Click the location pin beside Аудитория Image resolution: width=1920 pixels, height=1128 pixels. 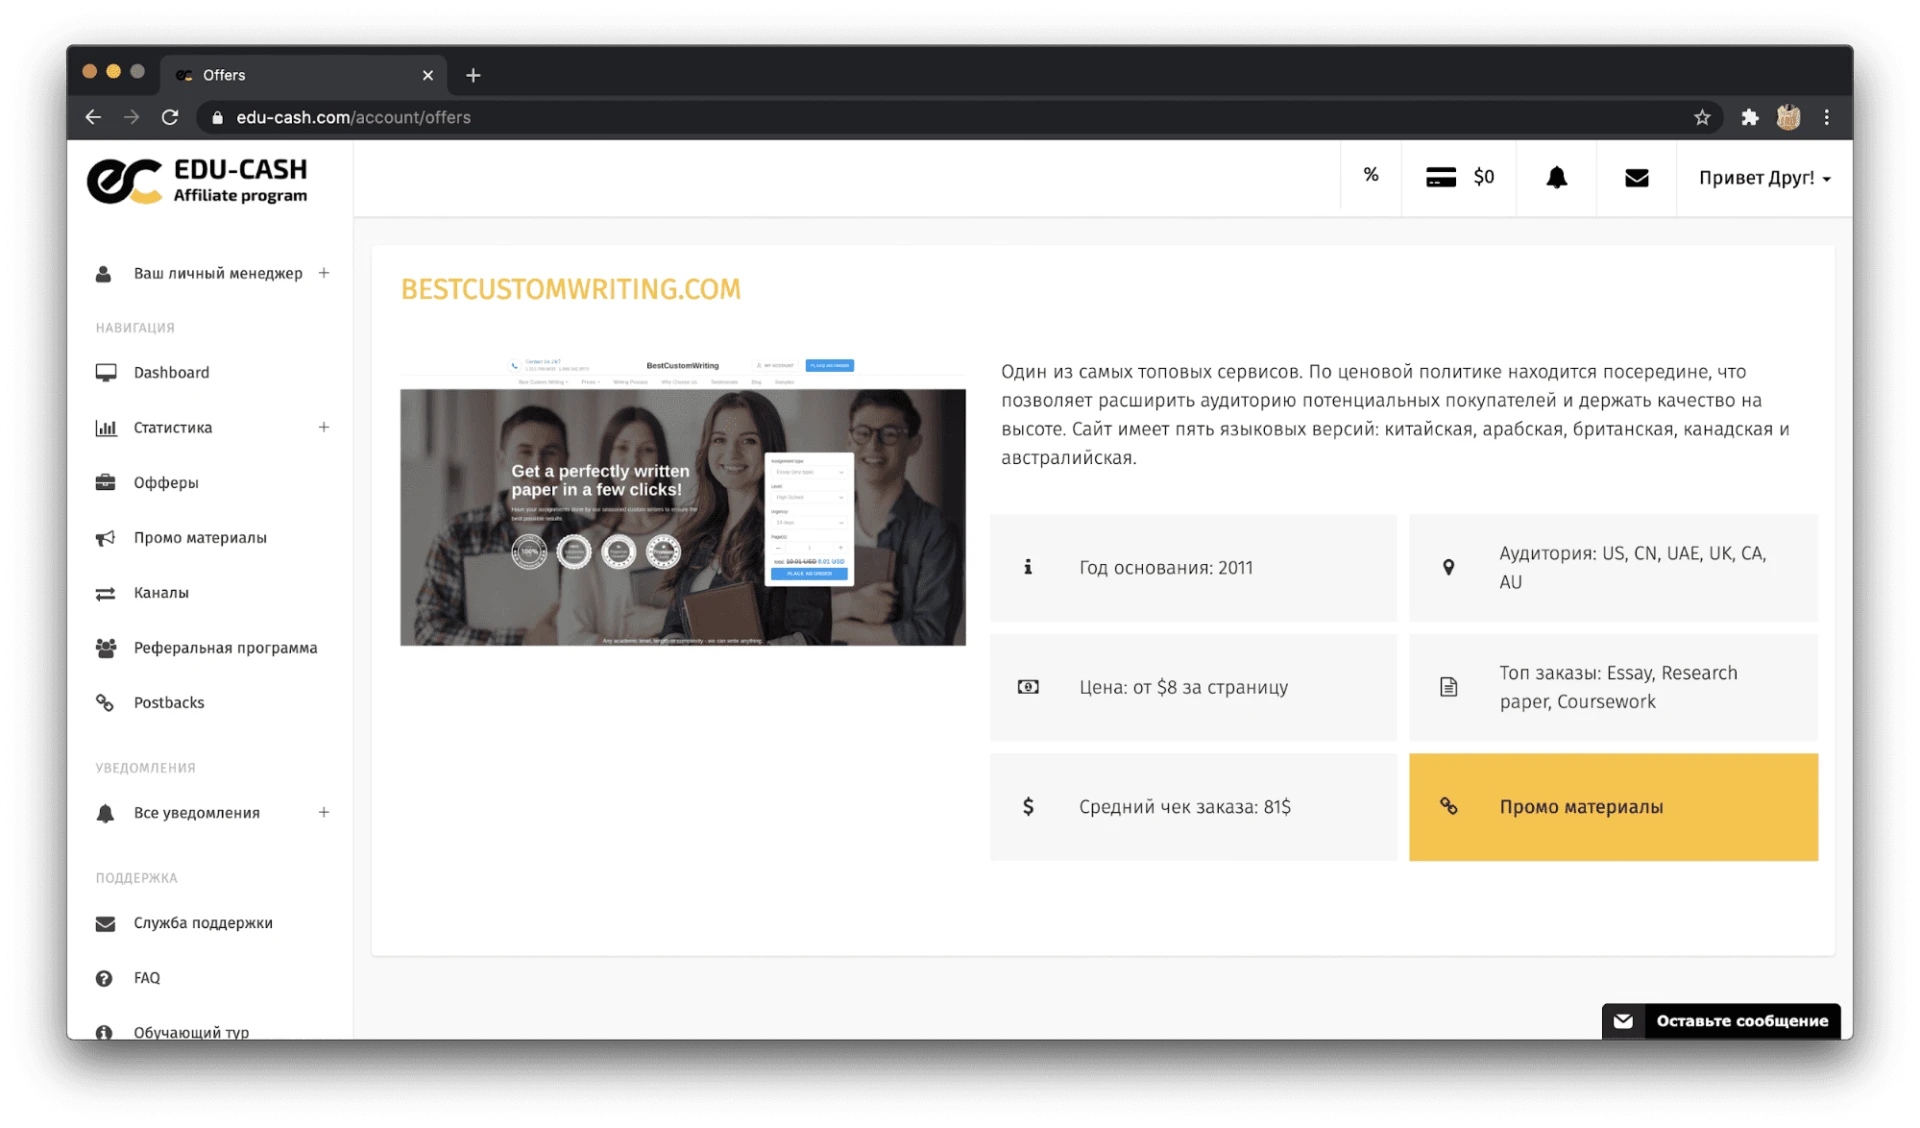[x=1448, y=567]
